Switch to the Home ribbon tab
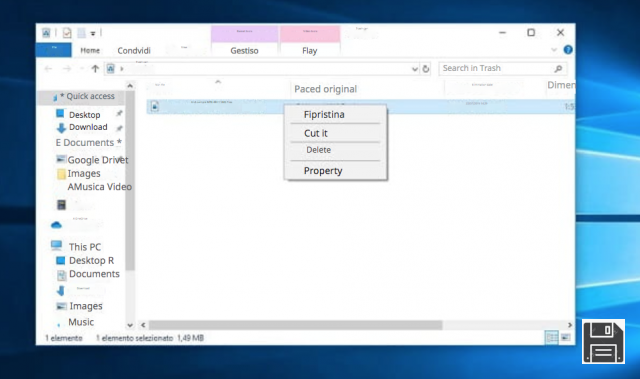Viewport: 640px width, 379px height. [x=90, y=51]
